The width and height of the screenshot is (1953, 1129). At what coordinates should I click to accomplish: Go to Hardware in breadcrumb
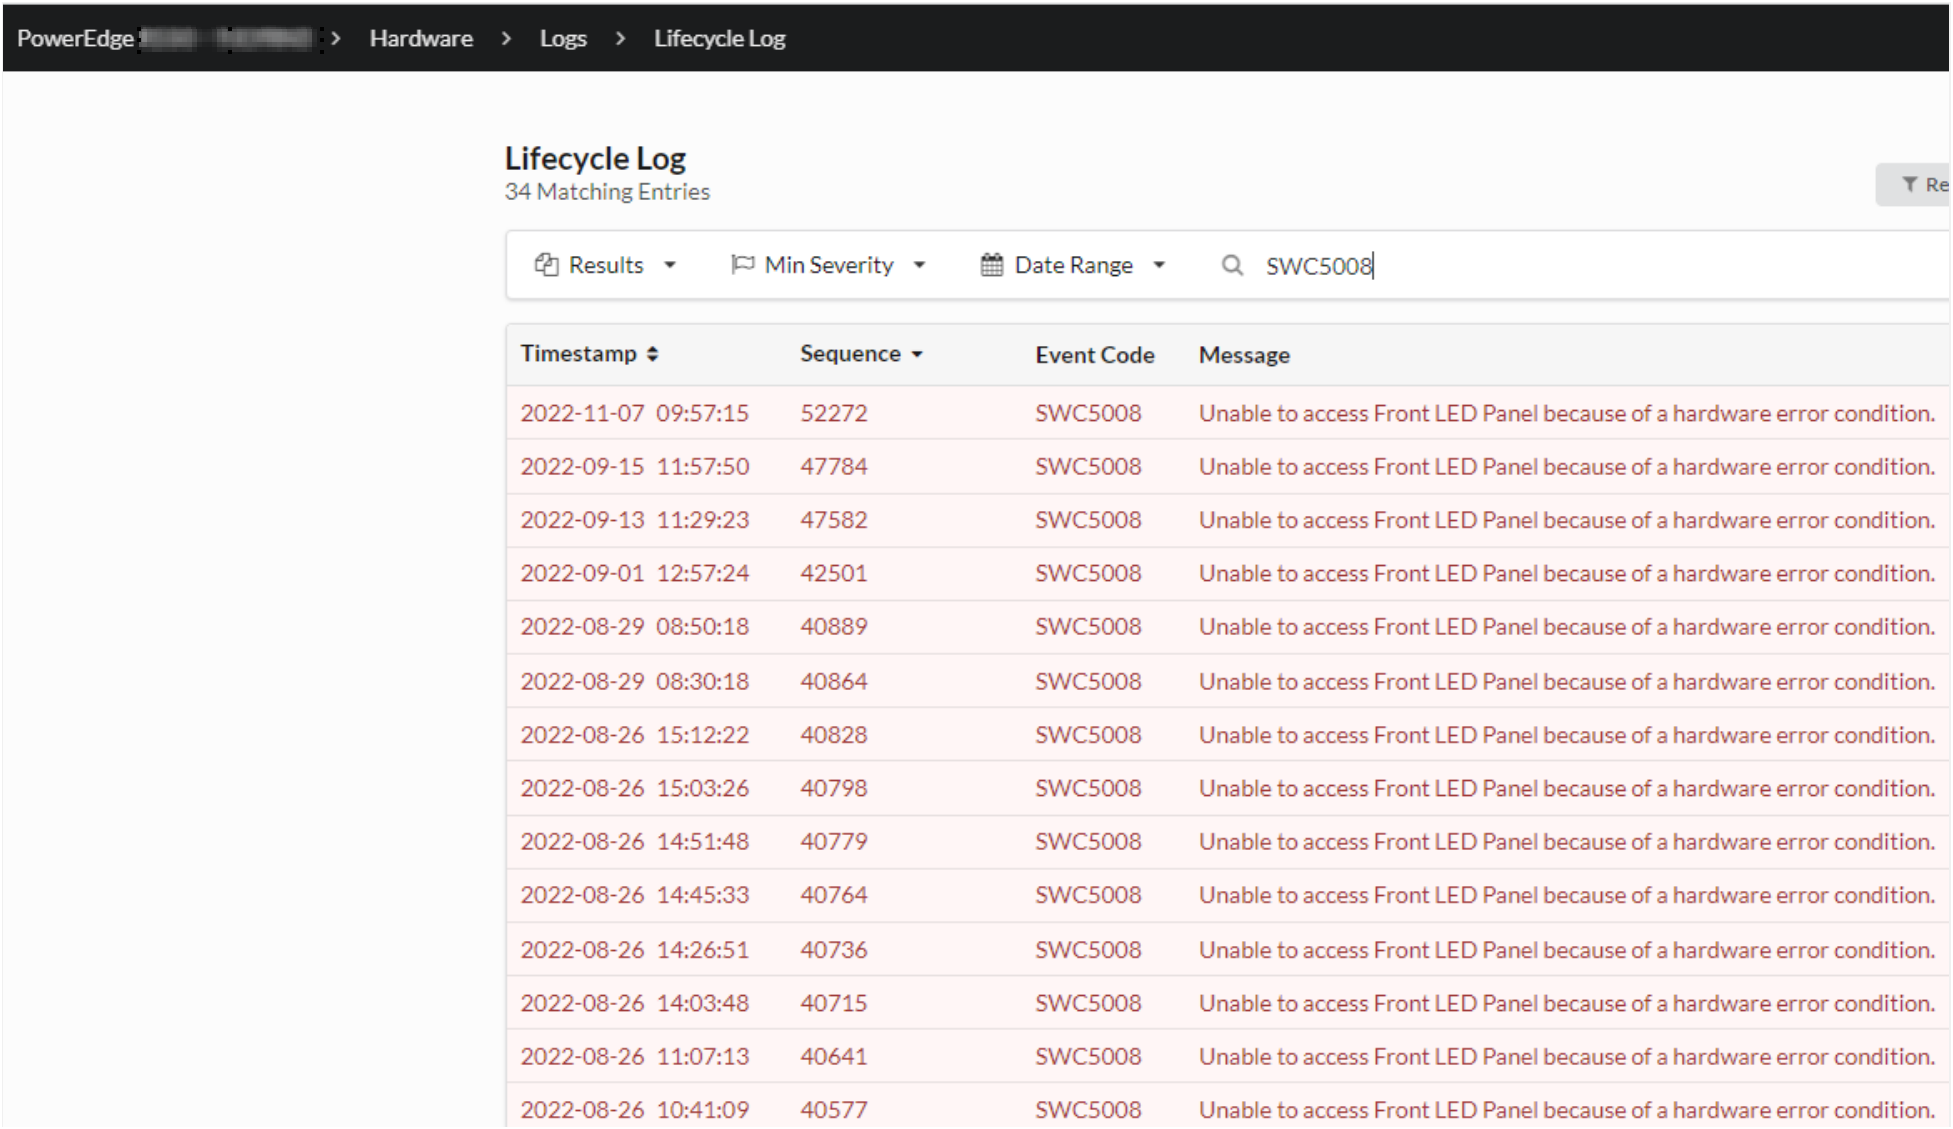pos(421,38)
